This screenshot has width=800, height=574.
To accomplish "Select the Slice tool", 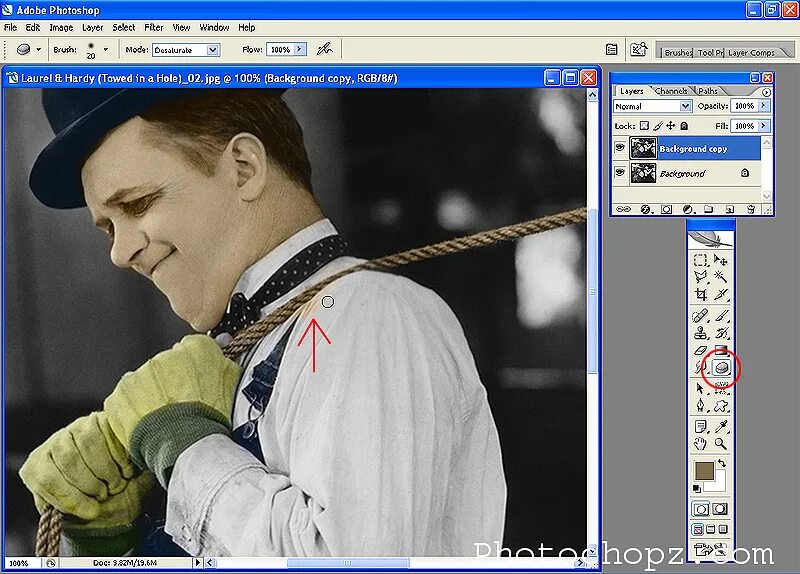I will click(720, 294).
